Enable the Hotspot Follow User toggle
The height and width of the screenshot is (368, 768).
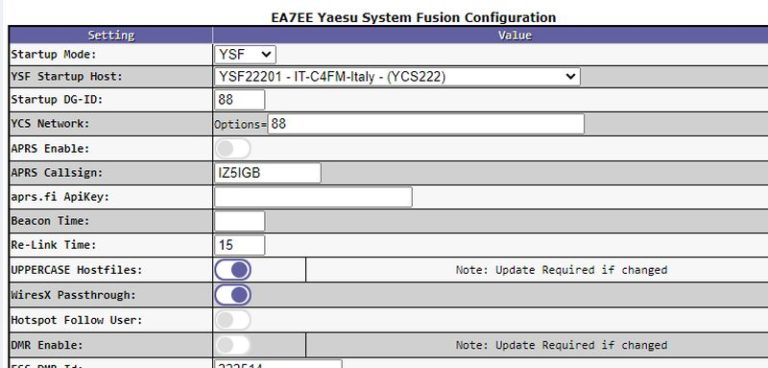pos(233,320)
